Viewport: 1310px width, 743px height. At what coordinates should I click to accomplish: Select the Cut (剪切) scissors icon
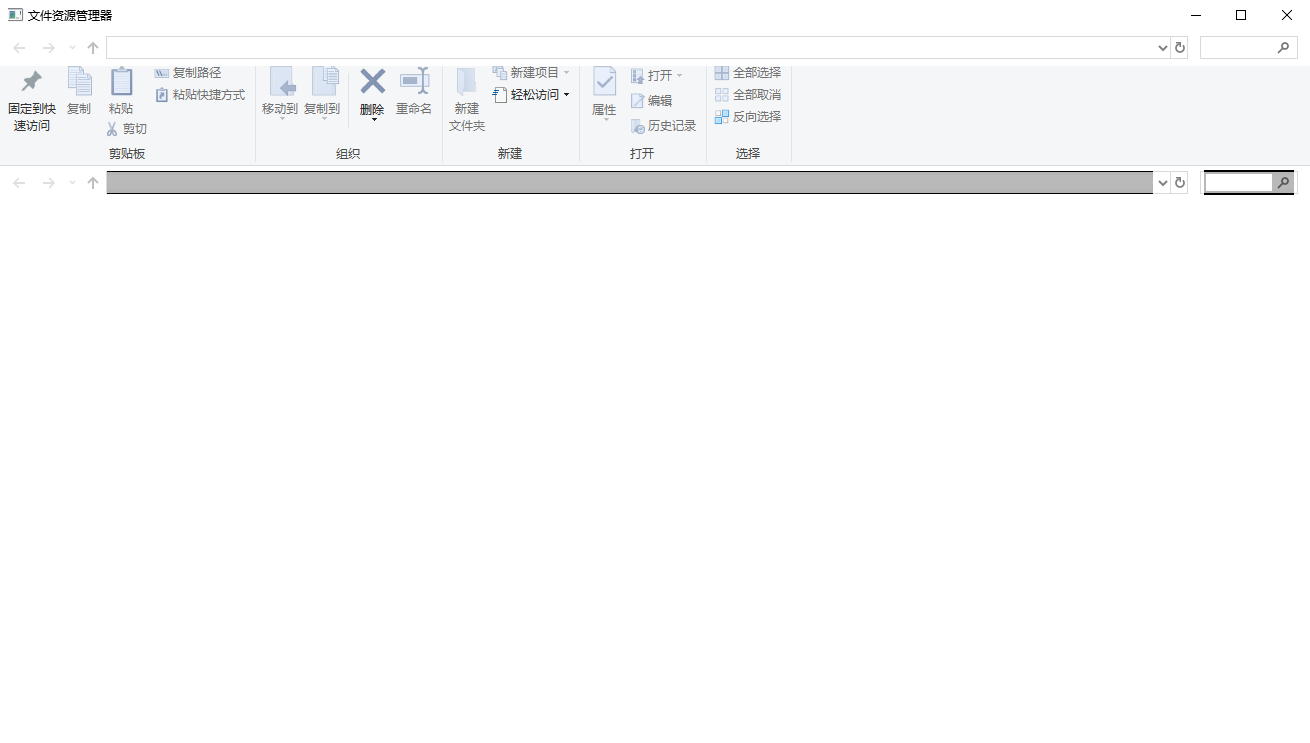112,129
